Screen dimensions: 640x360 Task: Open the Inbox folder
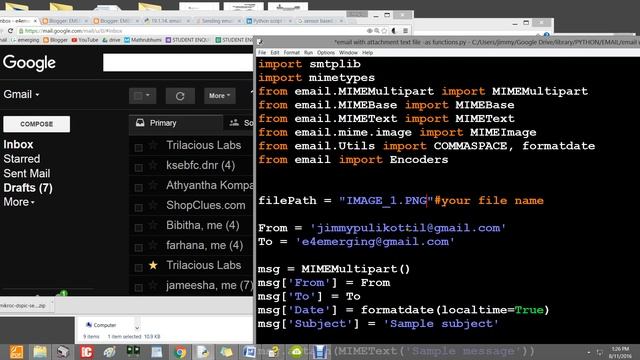[18, 144]
